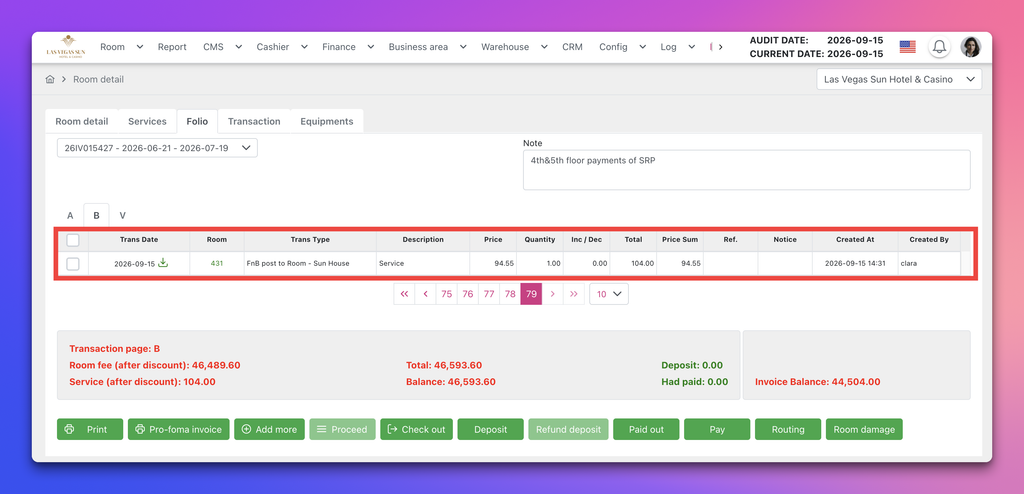Click the Pro-foma invoice button
Viewport: 1024px width, 494px height.
[178, 429]
